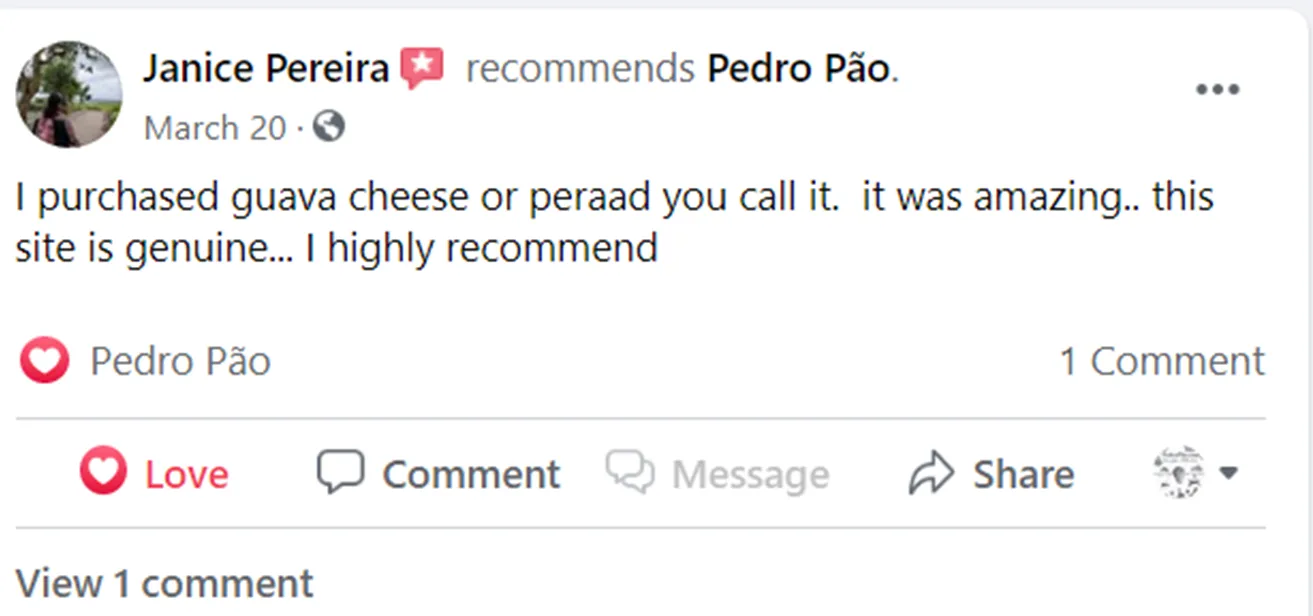This screenshot has width=1313, height=616.
Task: Click the heart reaction icon beside Pedro Pão
Action: [x=44, y=361]
